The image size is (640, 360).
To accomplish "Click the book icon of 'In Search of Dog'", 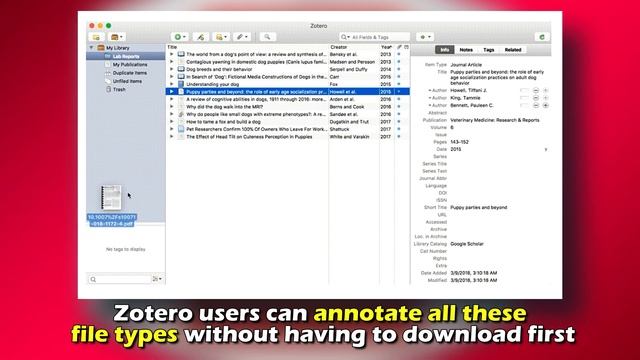I will point(181,77).
